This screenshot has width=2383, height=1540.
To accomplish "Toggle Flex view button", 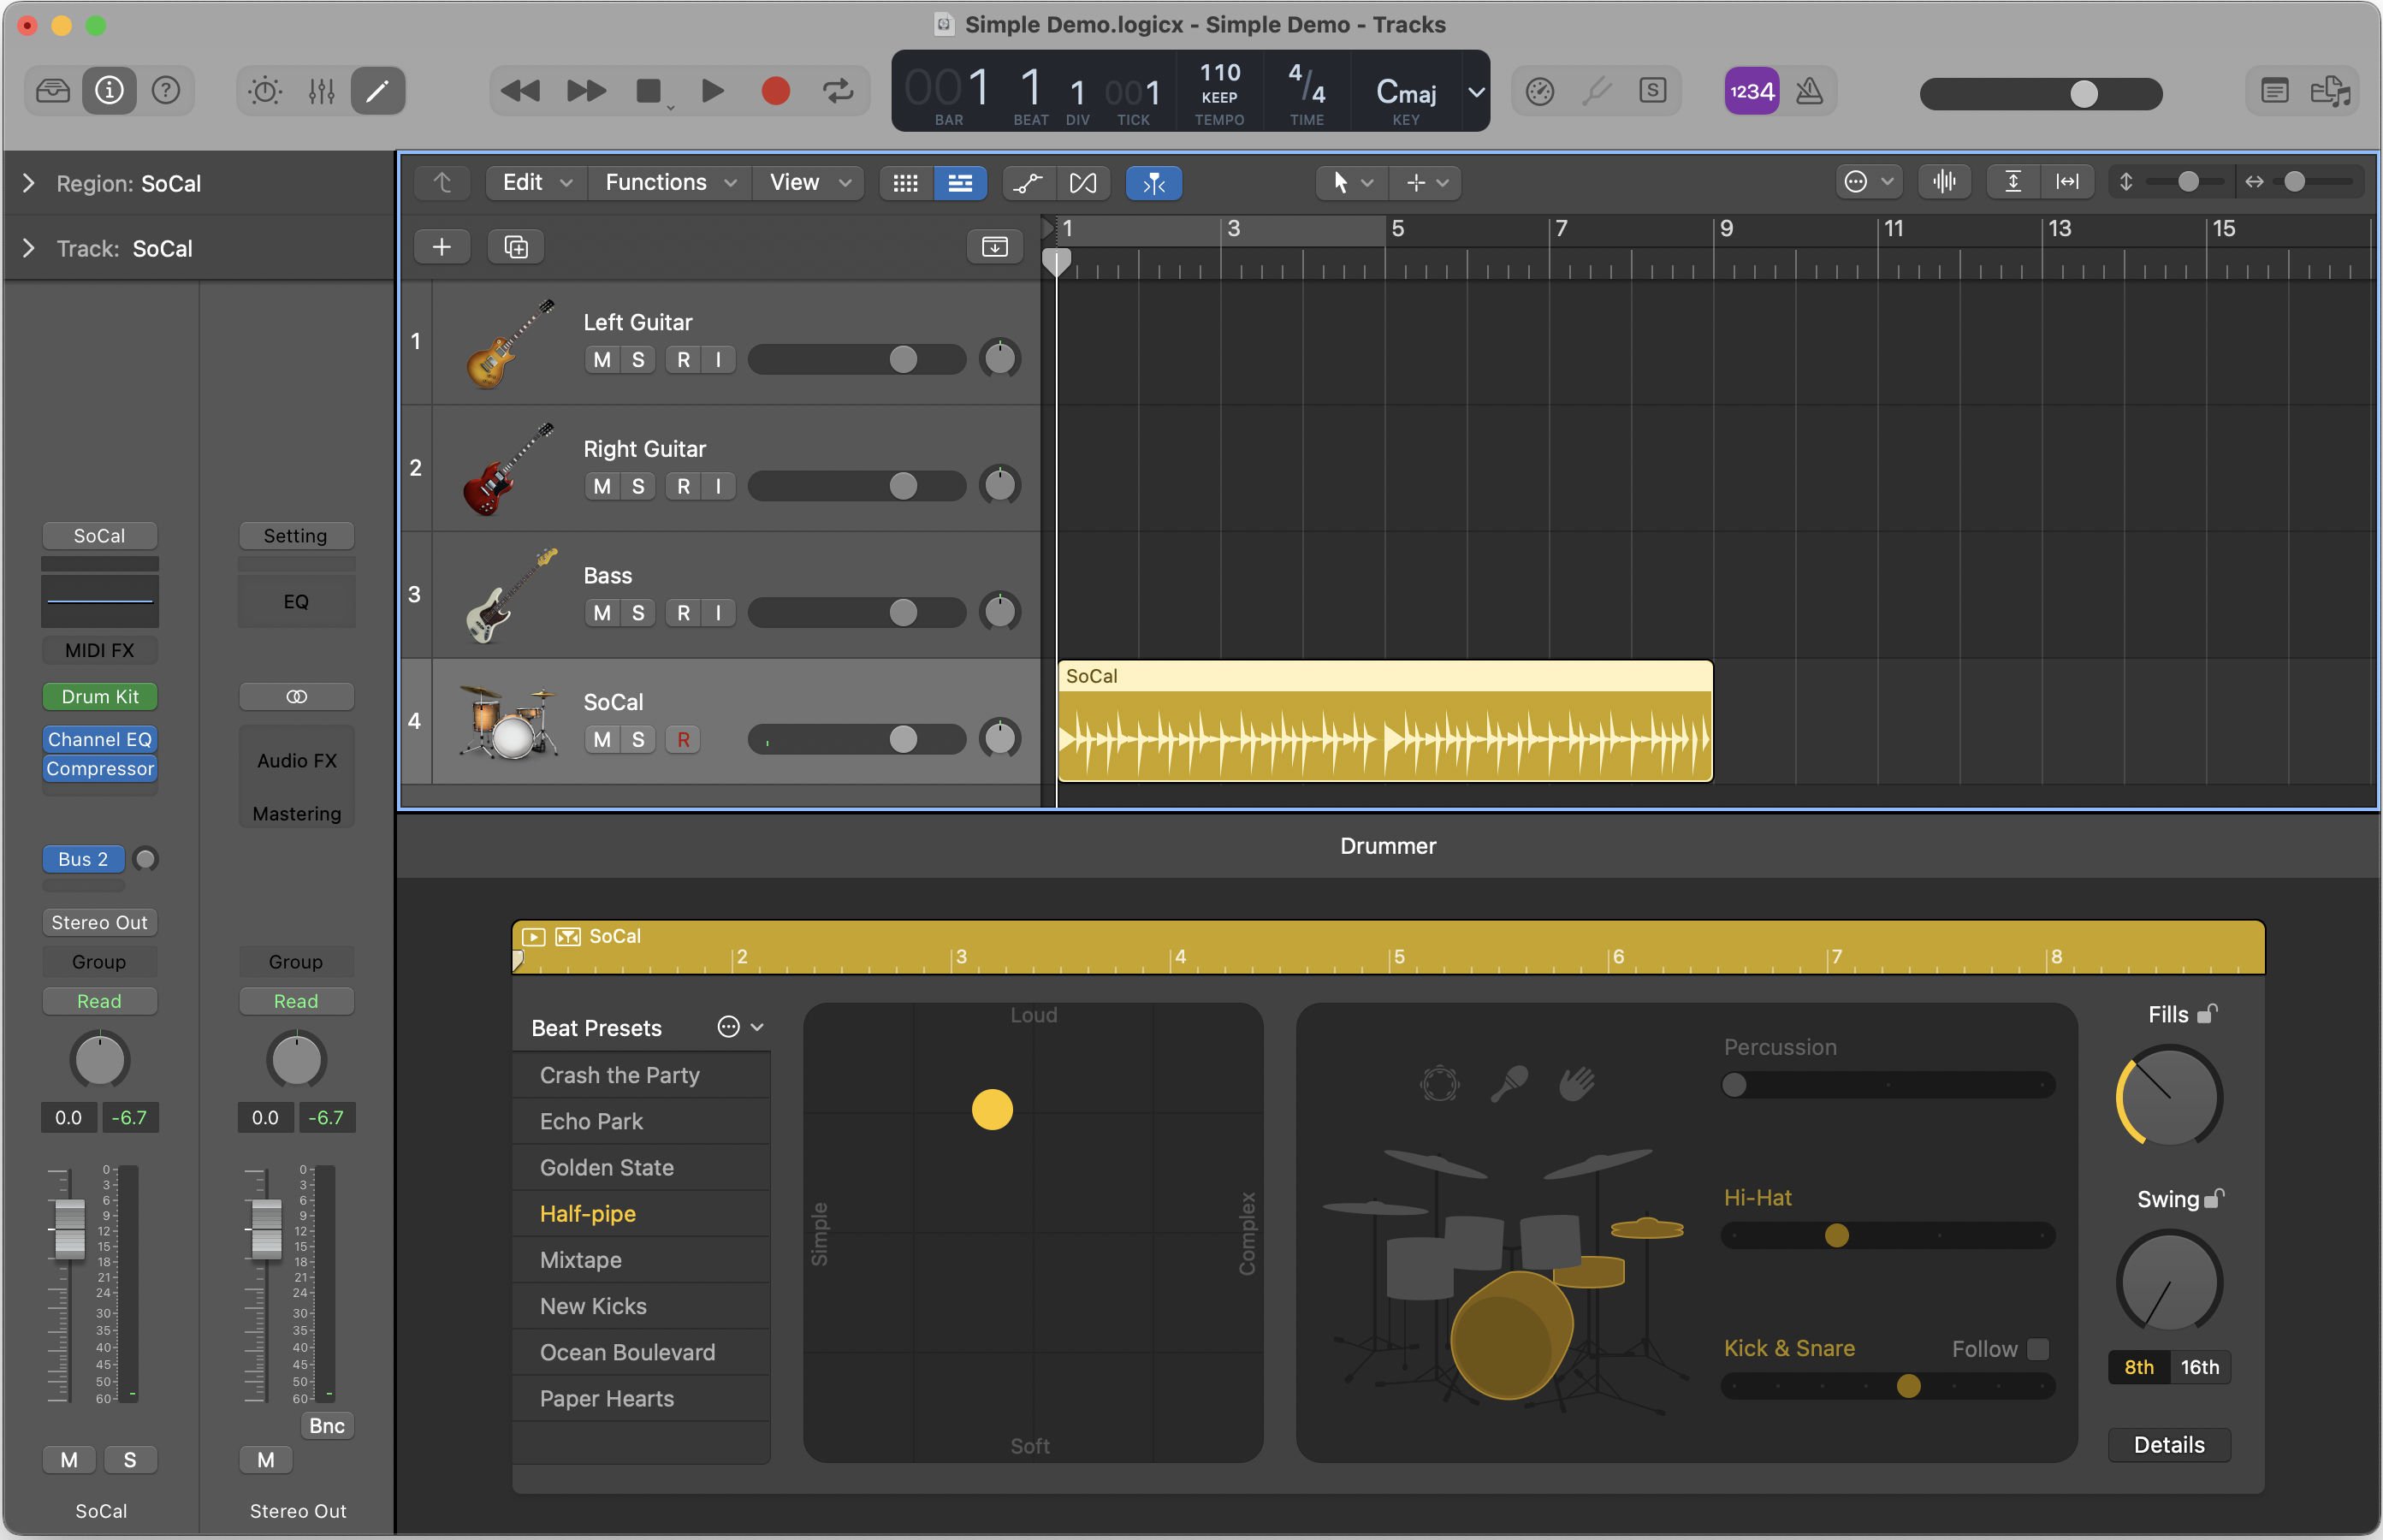I will [1083, 182].
